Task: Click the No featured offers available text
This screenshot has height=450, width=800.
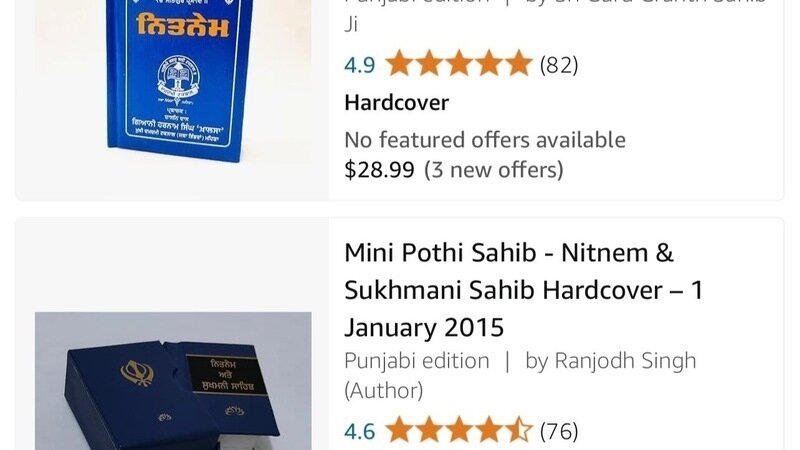Action: [x=485, y=140]
